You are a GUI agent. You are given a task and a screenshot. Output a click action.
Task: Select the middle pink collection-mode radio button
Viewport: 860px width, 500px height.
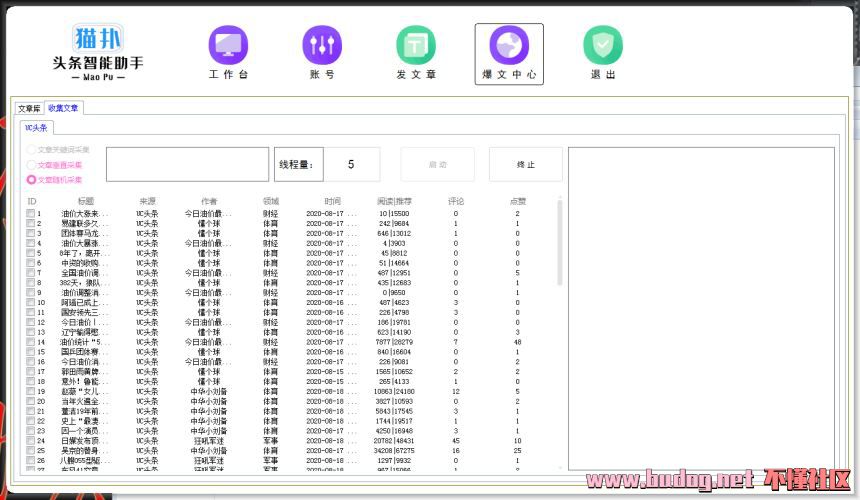click(31, 164)
